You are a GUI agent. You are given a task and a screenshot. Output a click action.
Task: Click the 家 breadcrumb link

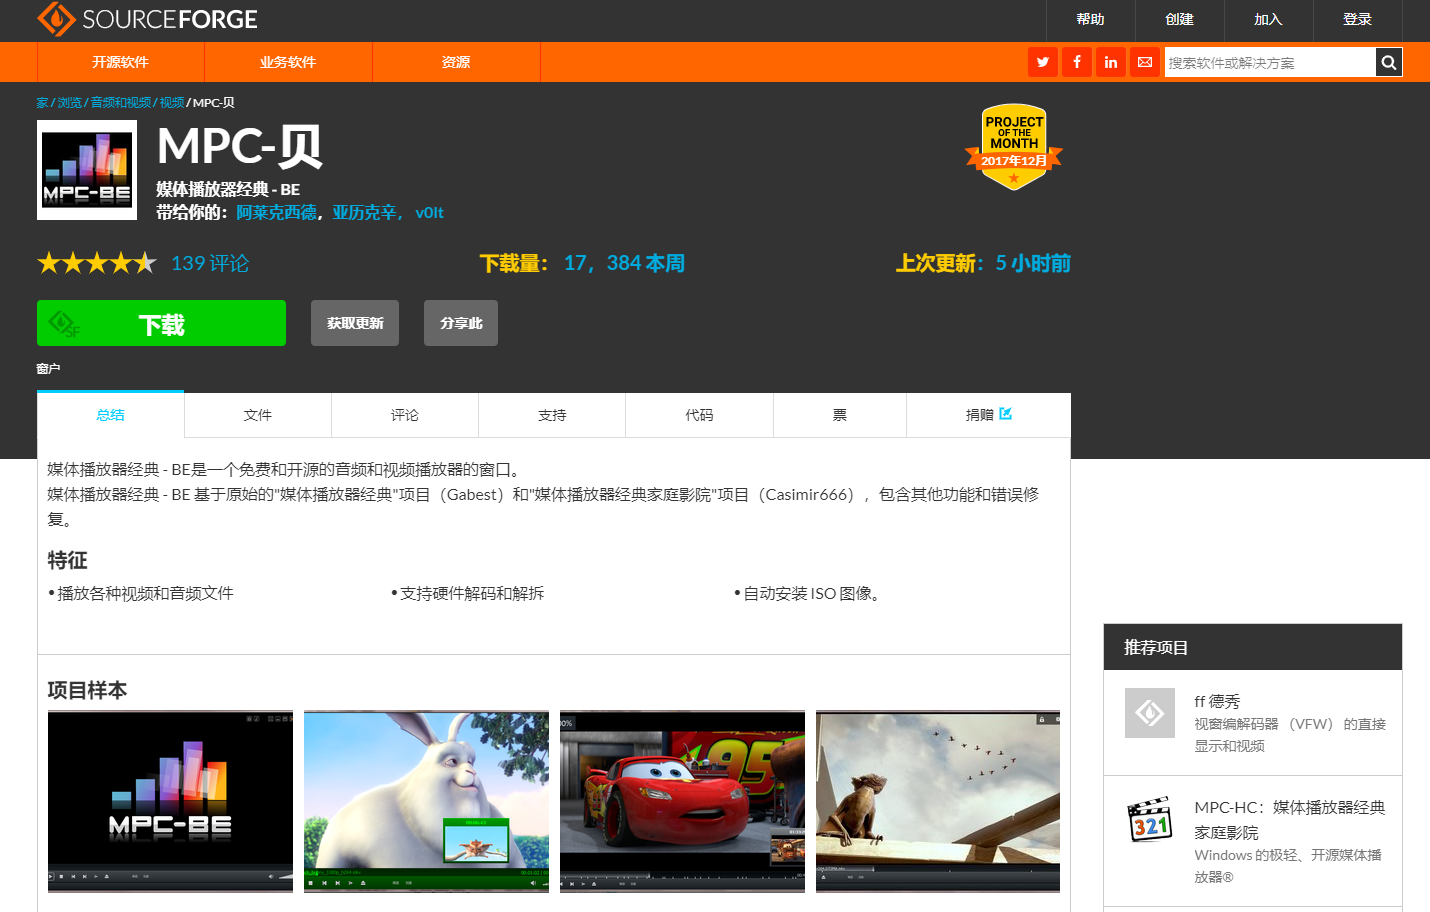tap(42, 103)
